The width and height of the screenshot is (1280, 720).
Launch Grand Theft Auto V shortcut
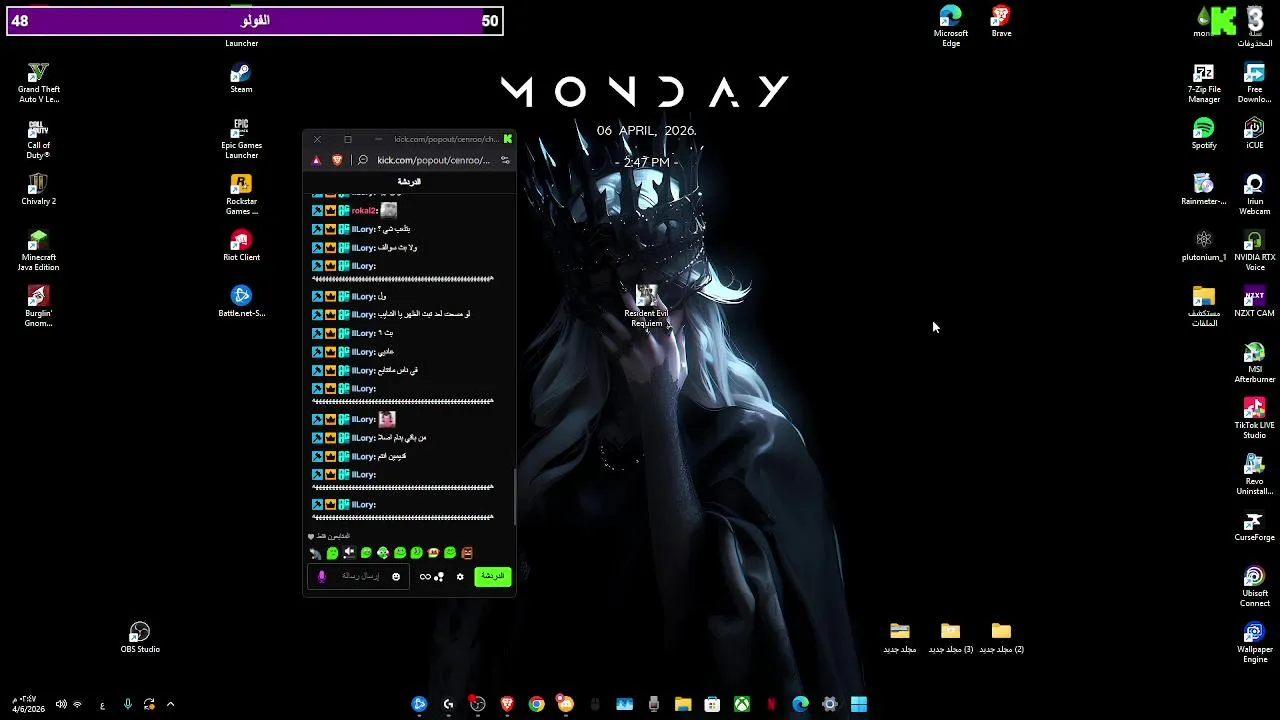(x=38, y=83)
